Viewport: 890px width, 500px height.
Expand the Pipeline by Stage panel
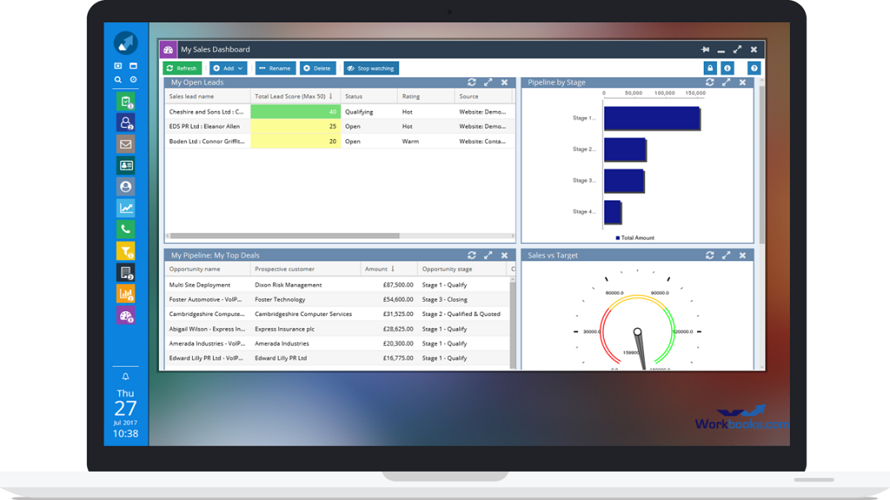tap(726, 82)
